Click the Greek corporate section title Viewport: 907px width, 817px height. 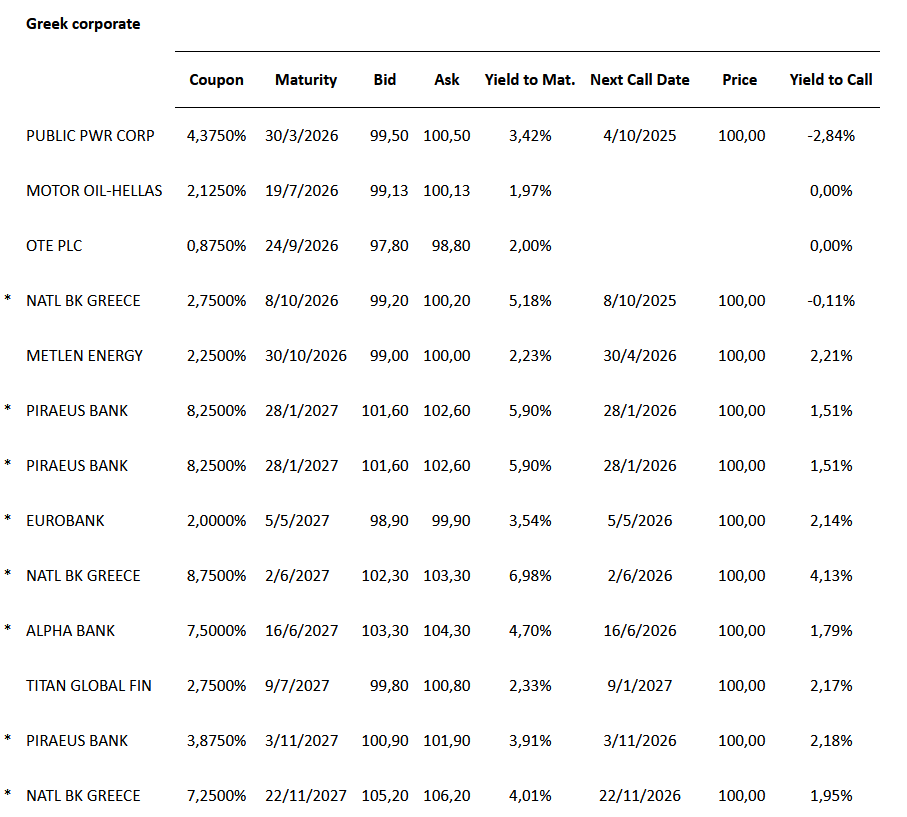pos(83,24)
